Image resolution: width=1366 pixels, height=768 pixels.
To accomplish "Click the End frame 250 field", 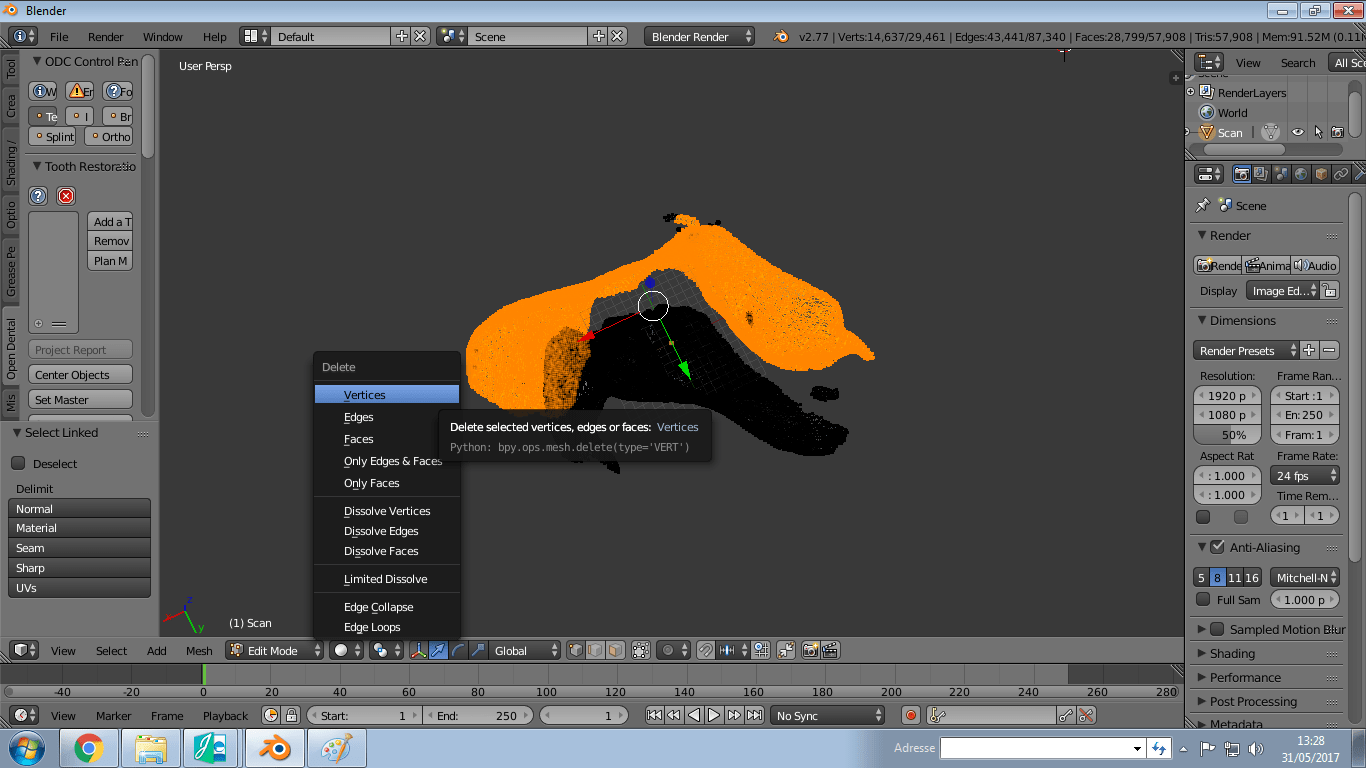I will click(x=479, y=715).
